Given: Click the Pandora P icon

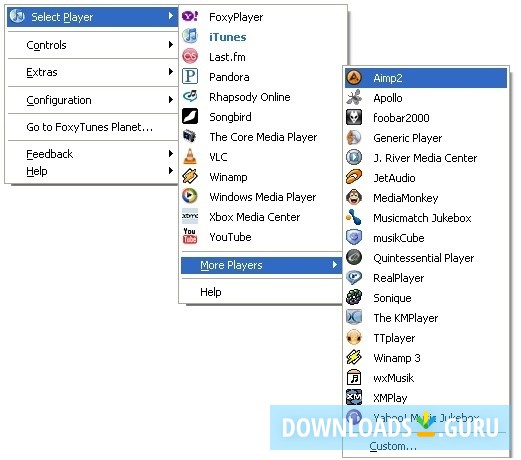Looking at the screenshot, I should tap(190, 76).
